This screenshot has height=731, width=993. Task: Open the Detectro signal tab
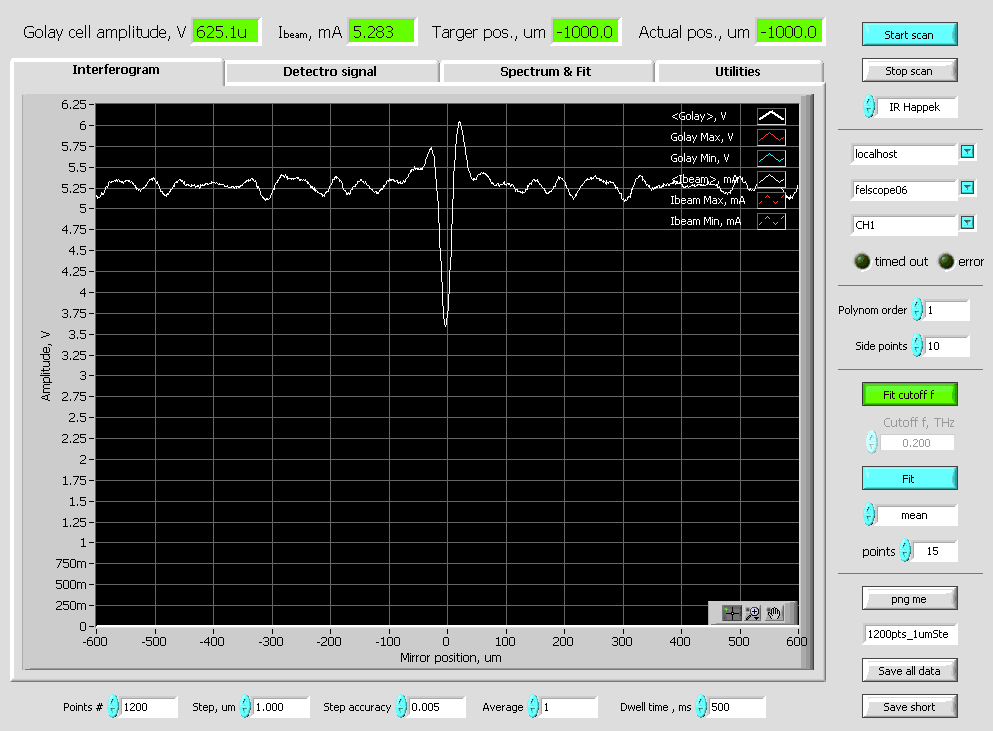coord(331,72)
